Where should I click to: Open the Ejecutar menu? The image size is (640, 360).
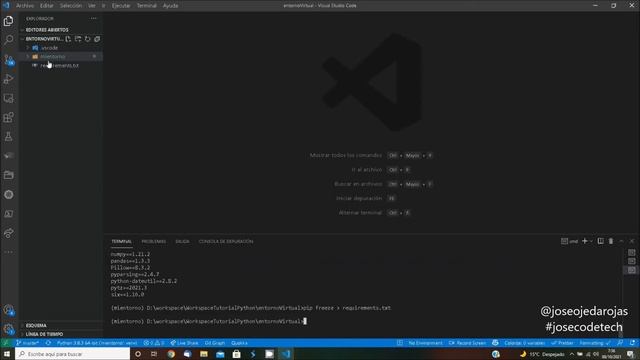point(121,6)
